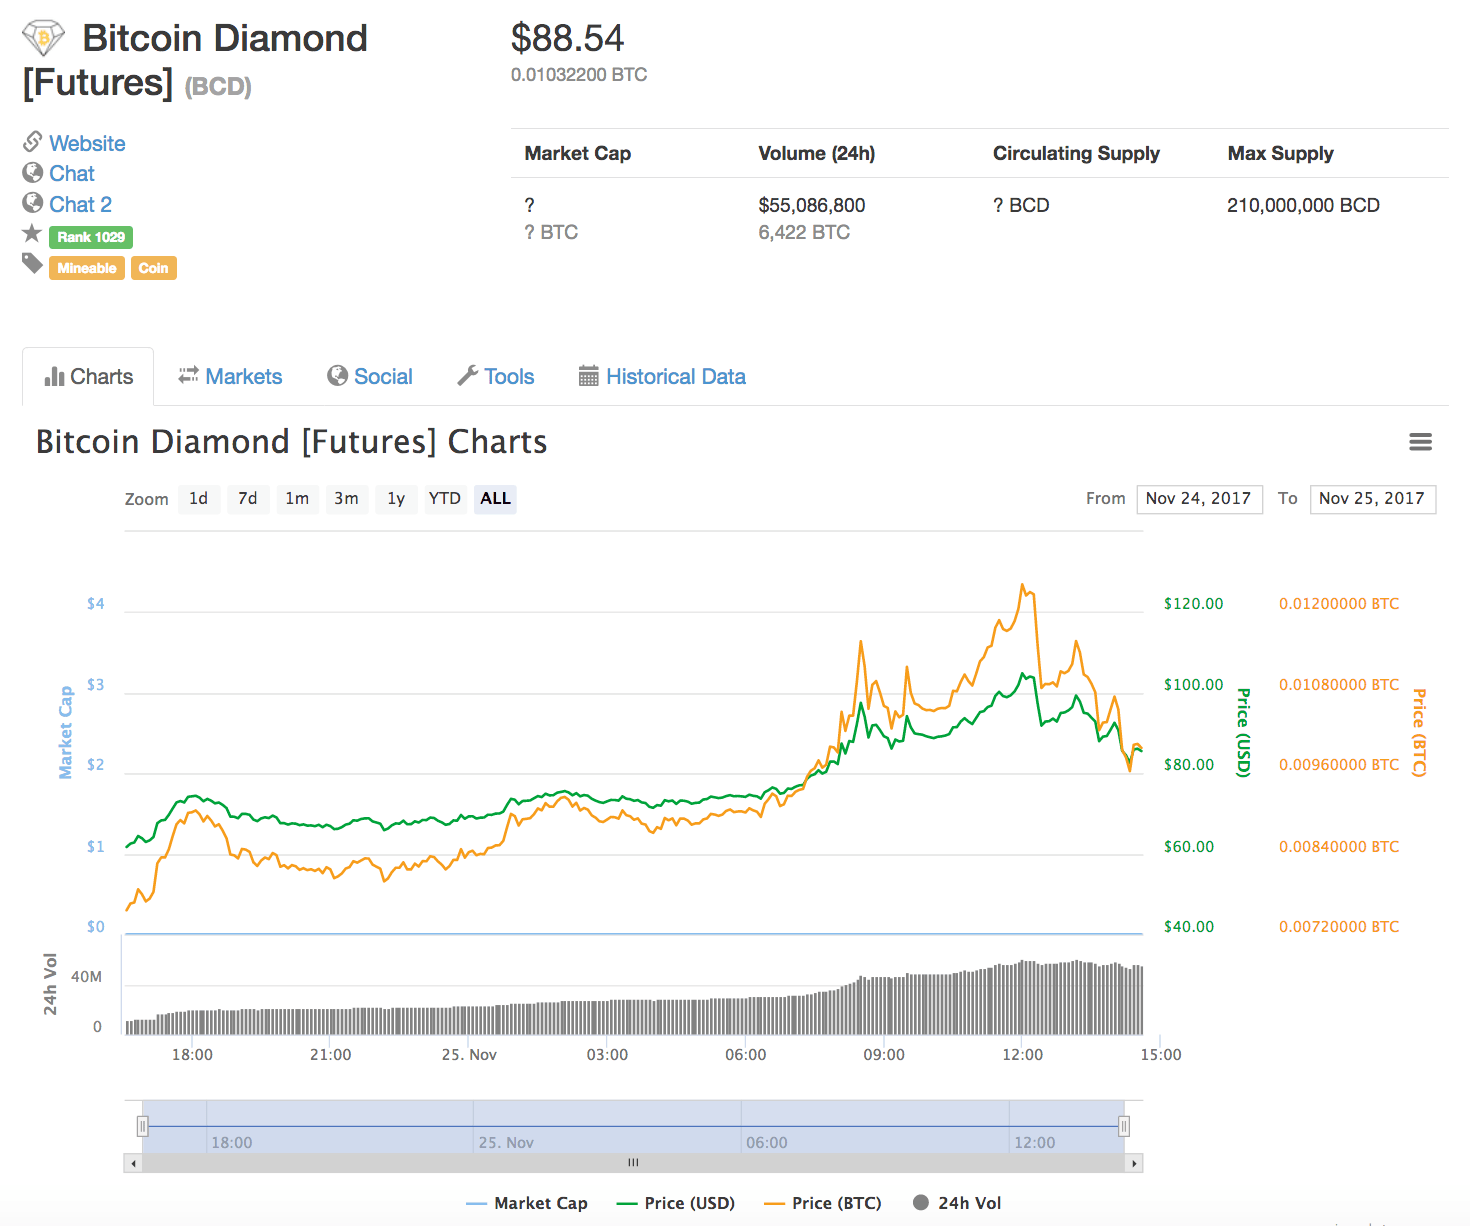Image resolution: width=1470 pixels, height=1226 pixels.
Task: Open the Website link
Action: 87,143
